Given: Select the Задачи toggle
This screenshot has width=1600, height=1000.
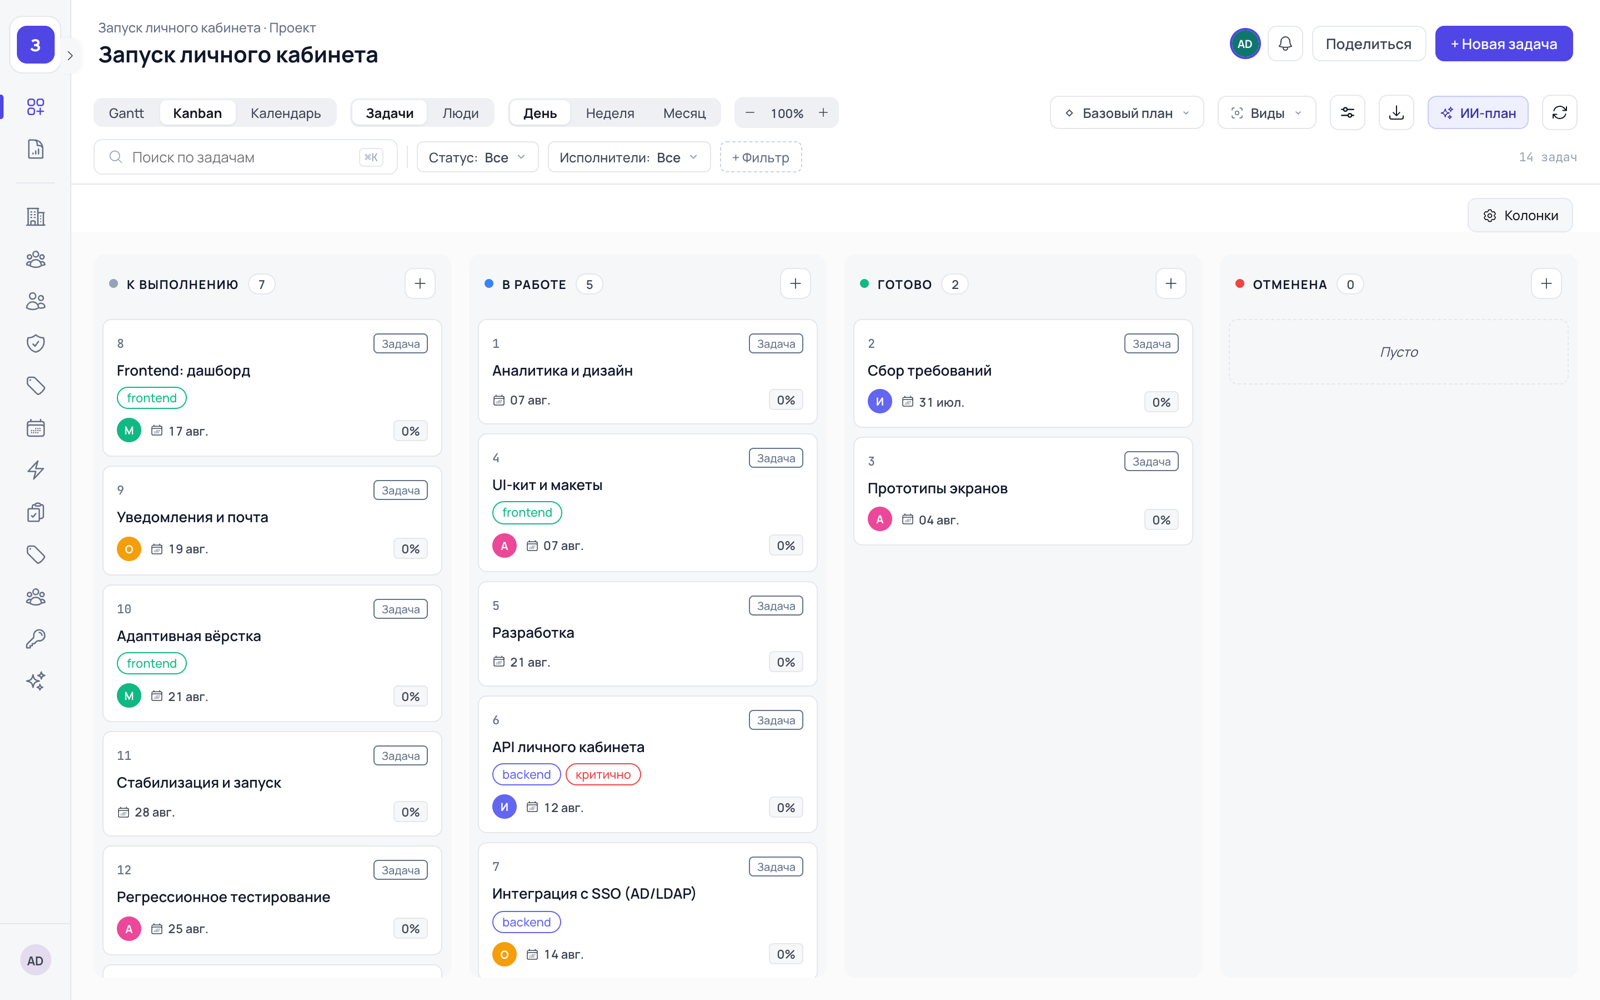Looking at the screenshot, I should (389, 113).
